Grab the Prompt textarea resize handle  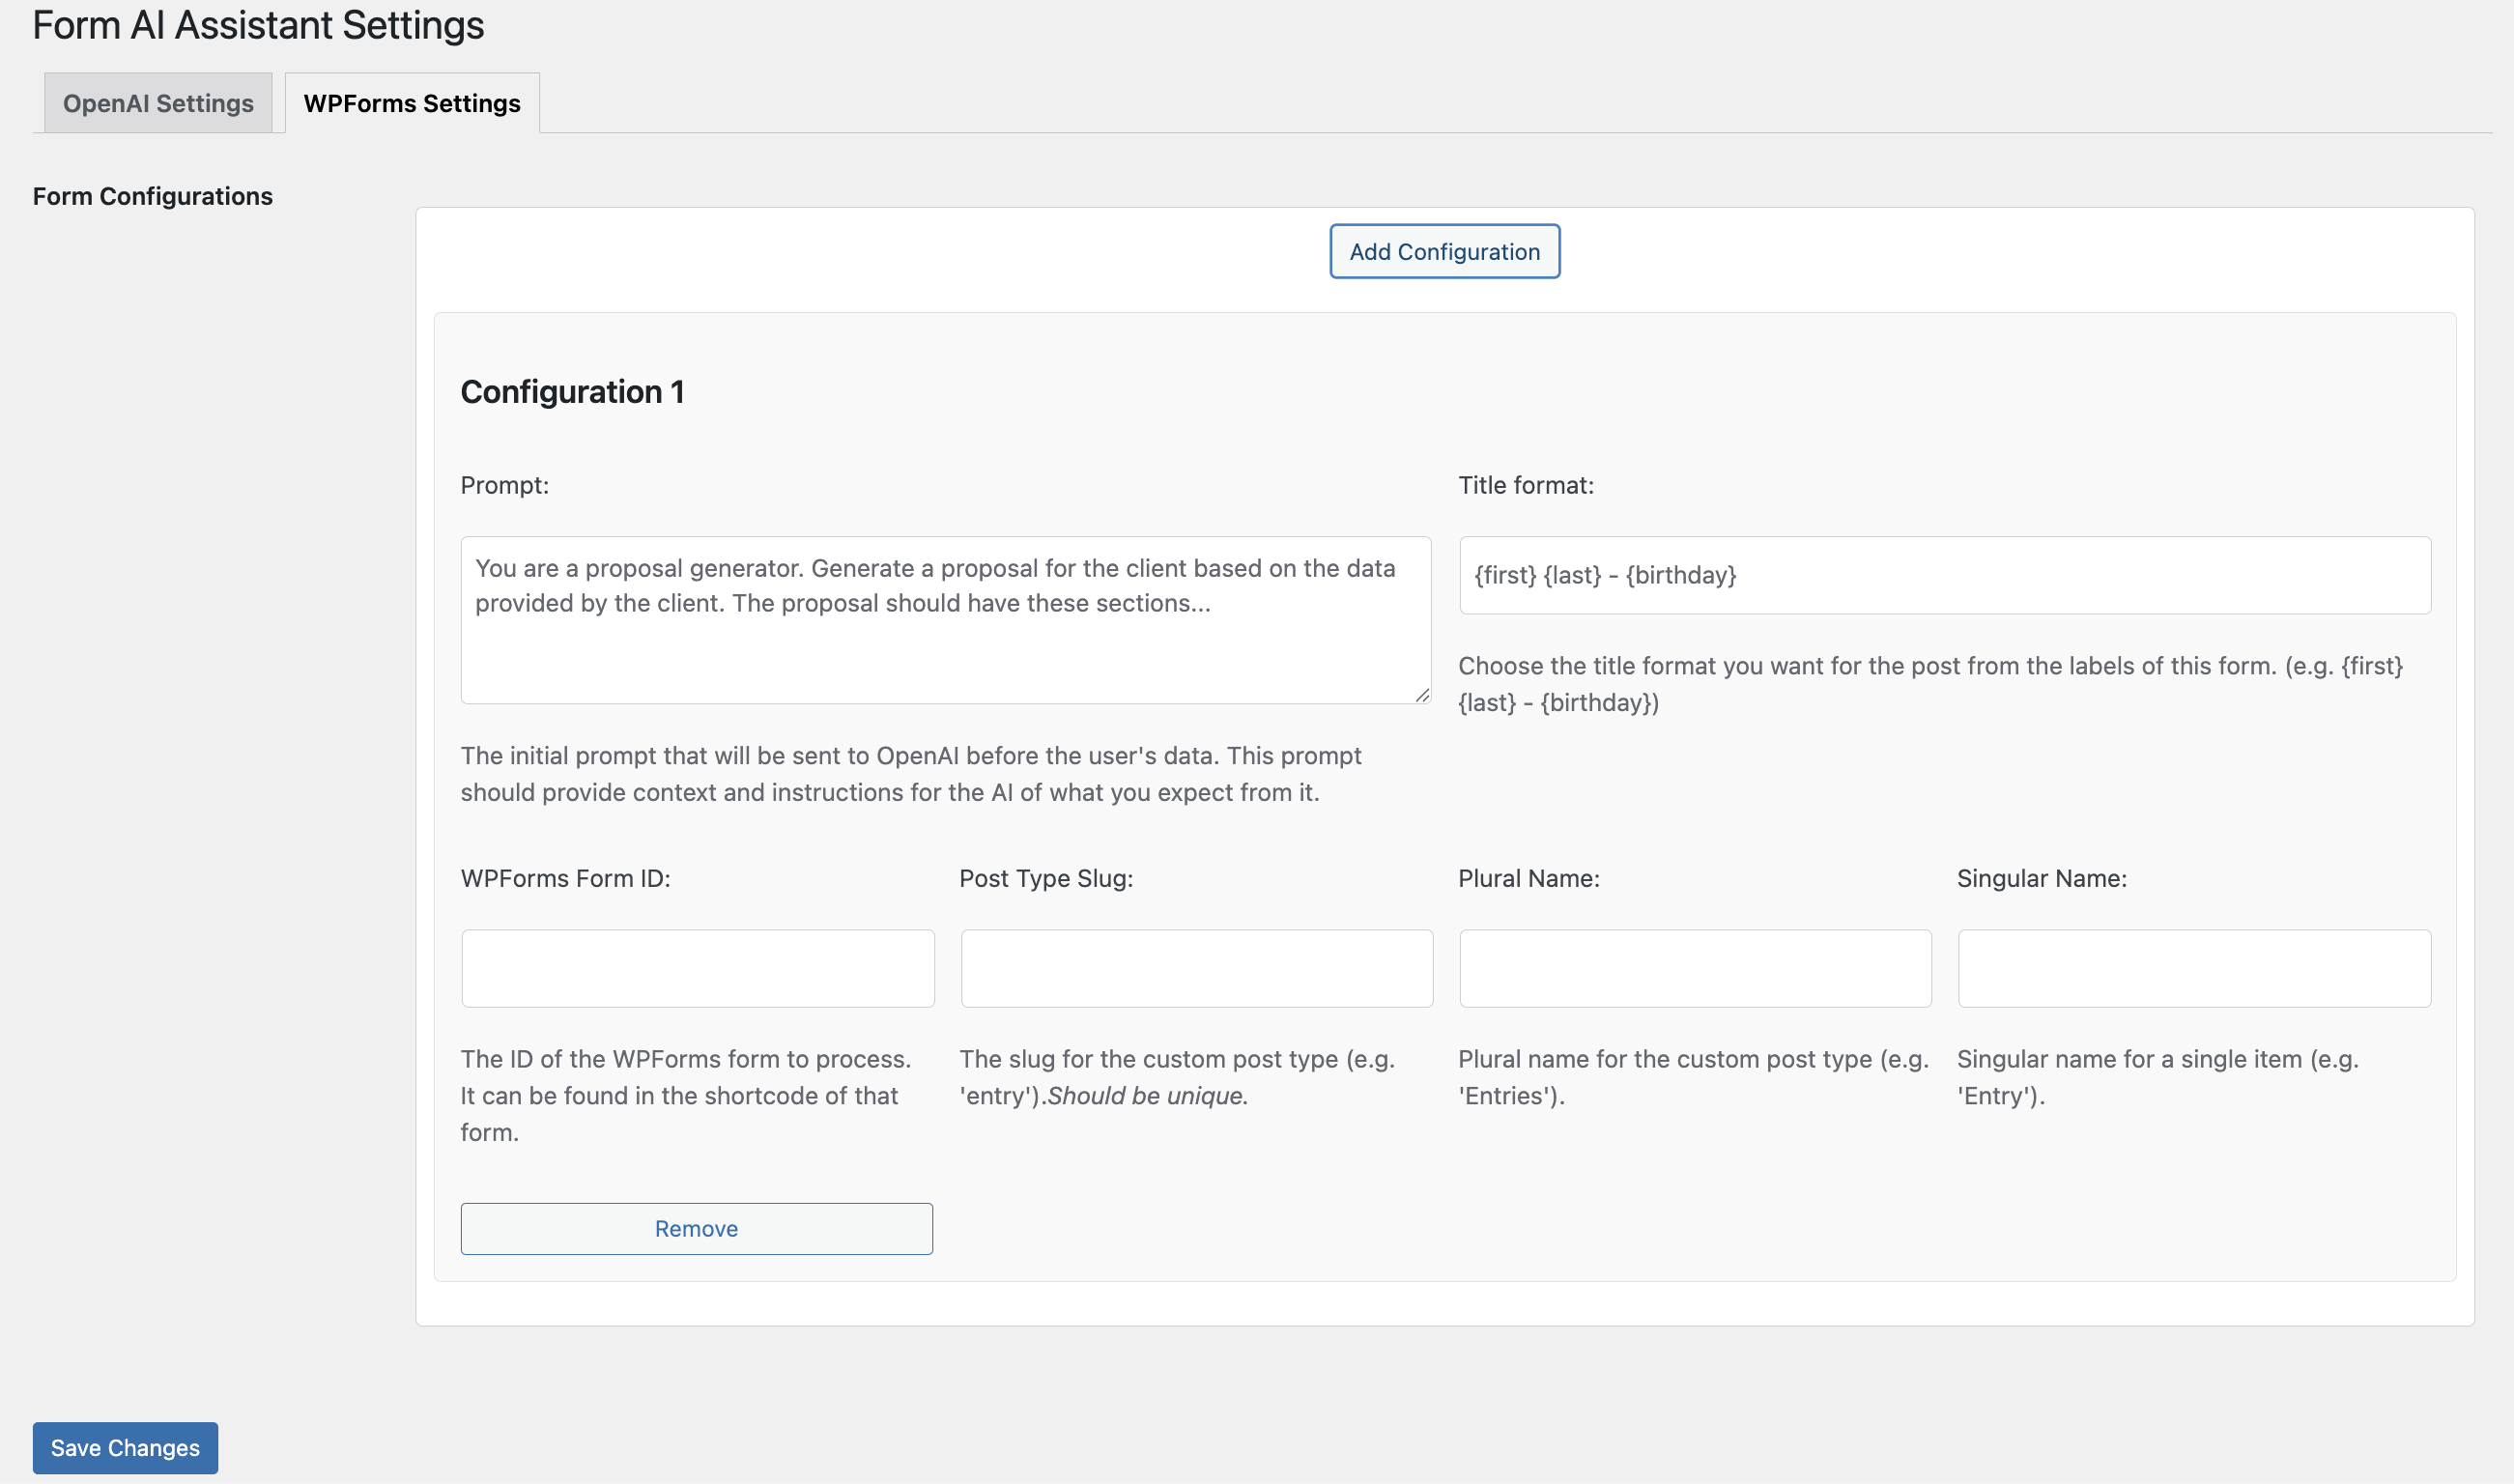1422,695
